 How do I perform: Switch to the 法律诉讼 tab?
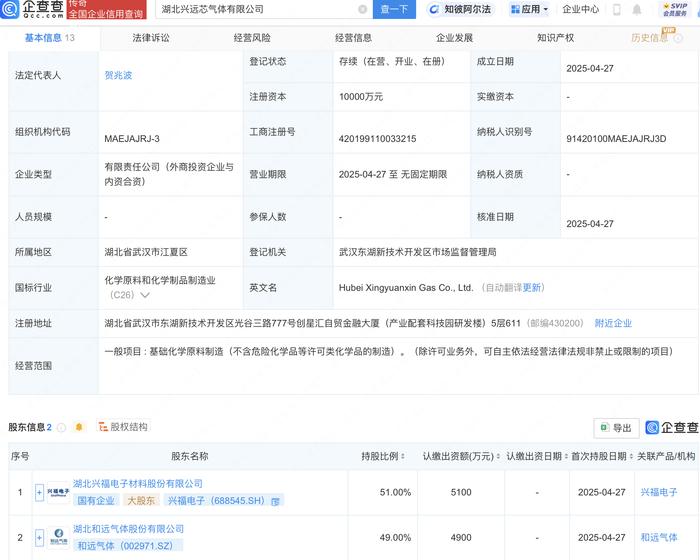click(x=151, y=38)
